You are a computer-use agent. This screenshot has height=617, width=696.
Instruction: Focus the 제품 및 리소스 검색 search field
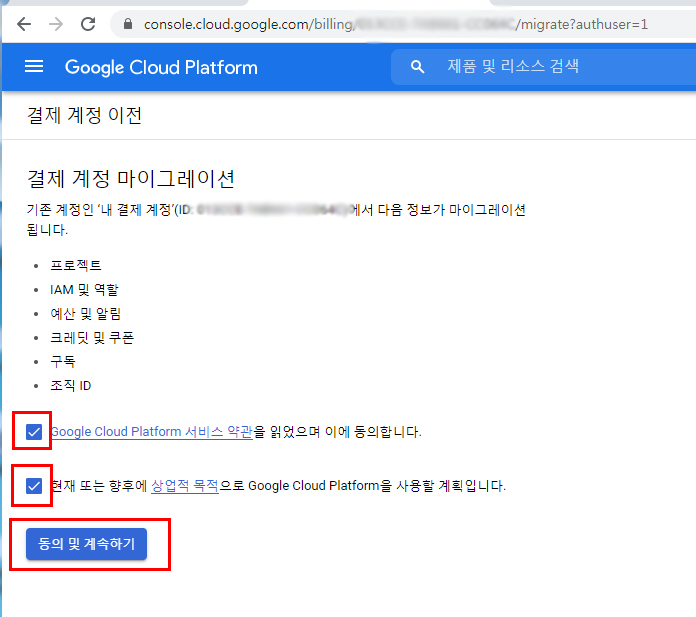point(543,67)
